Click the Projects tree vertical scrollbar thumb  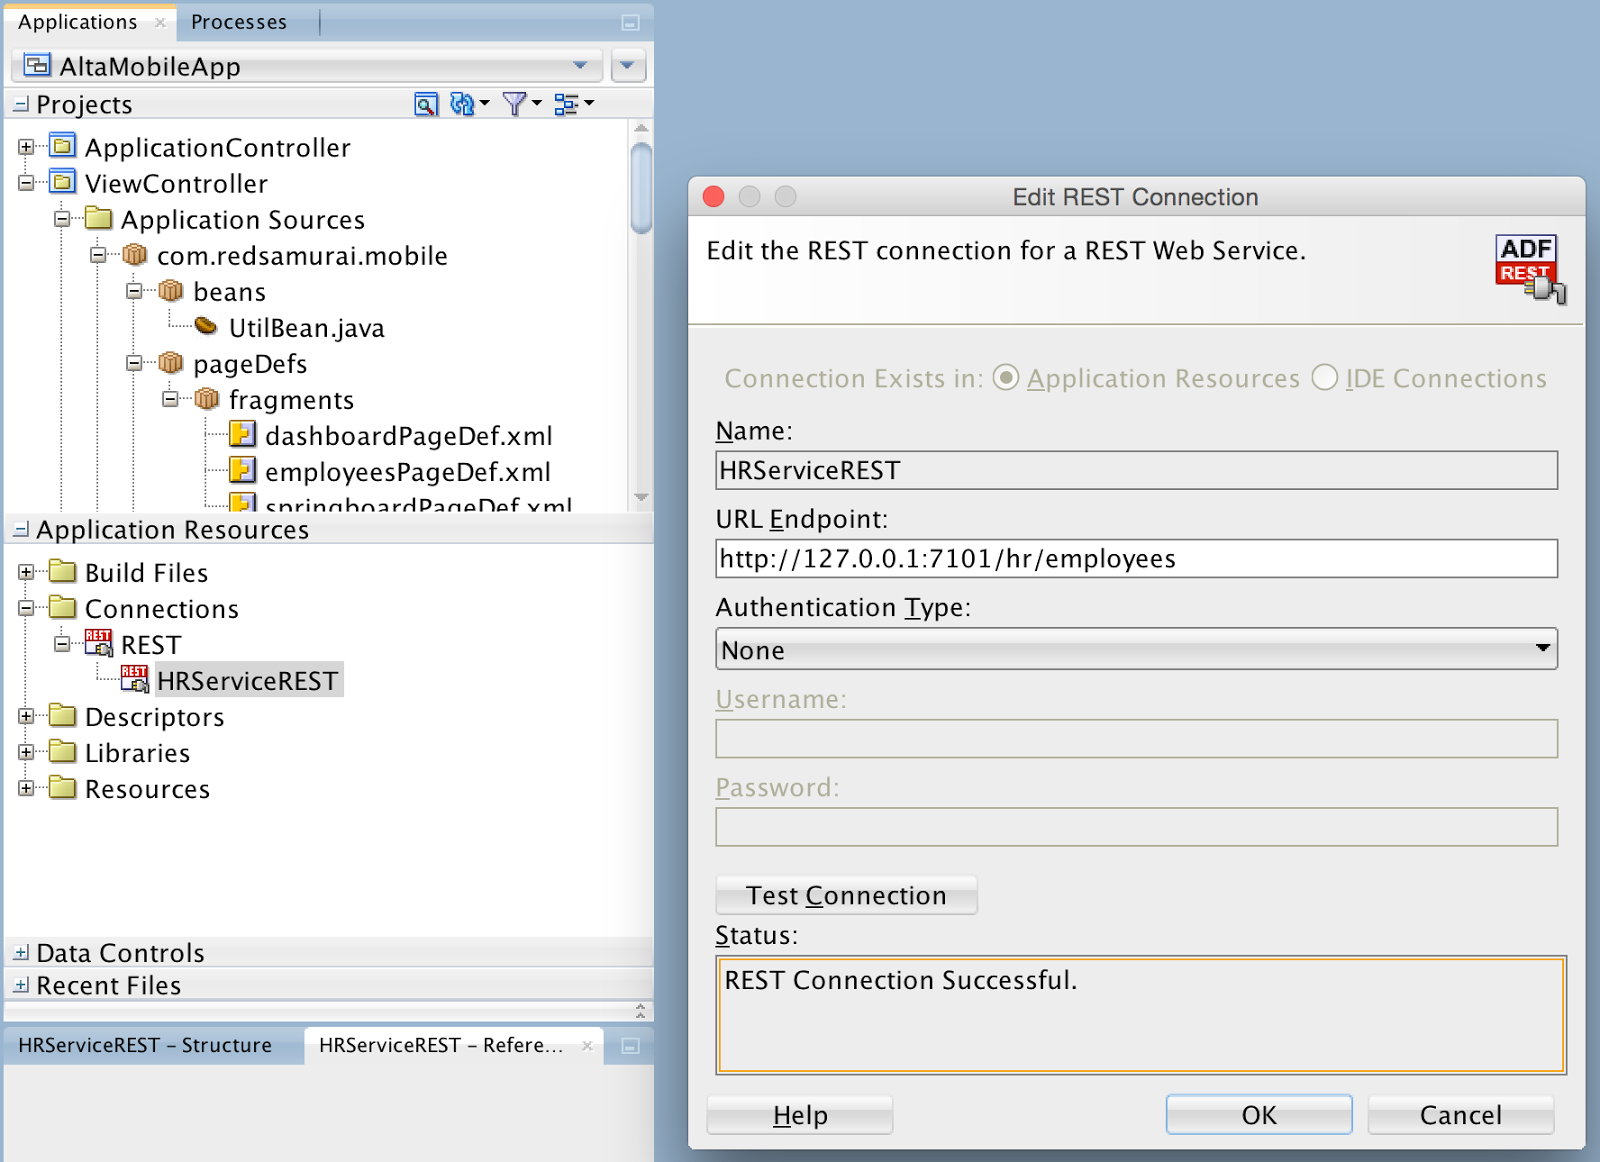(641, 188)
